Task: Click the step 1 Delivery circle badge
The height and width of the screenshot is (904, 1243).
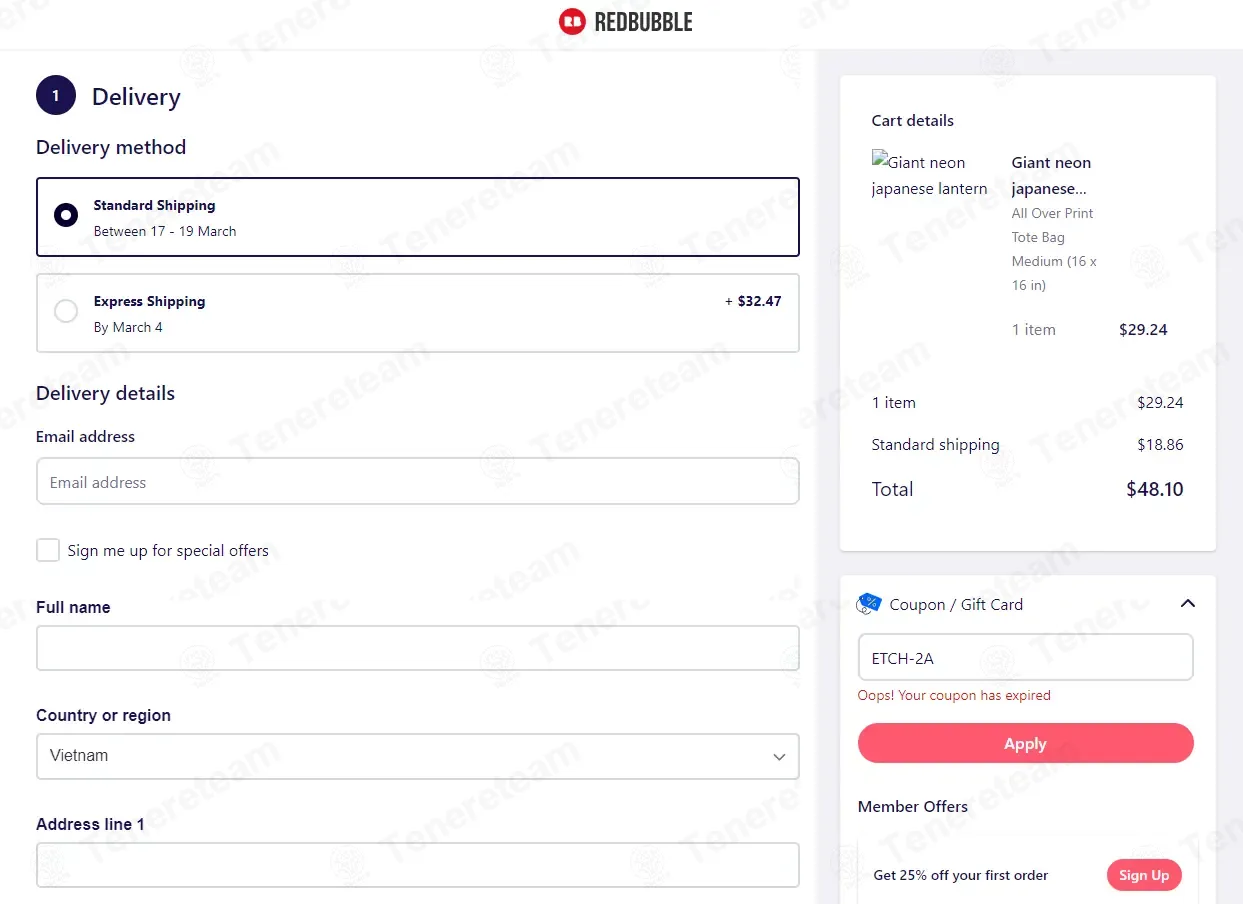Action: pos(56,96)
